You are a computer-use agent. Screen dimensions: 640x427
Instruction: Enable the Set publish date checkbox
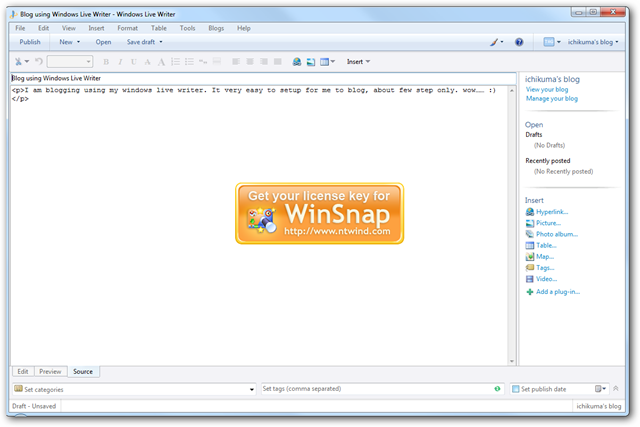click(x=516, y=389)
